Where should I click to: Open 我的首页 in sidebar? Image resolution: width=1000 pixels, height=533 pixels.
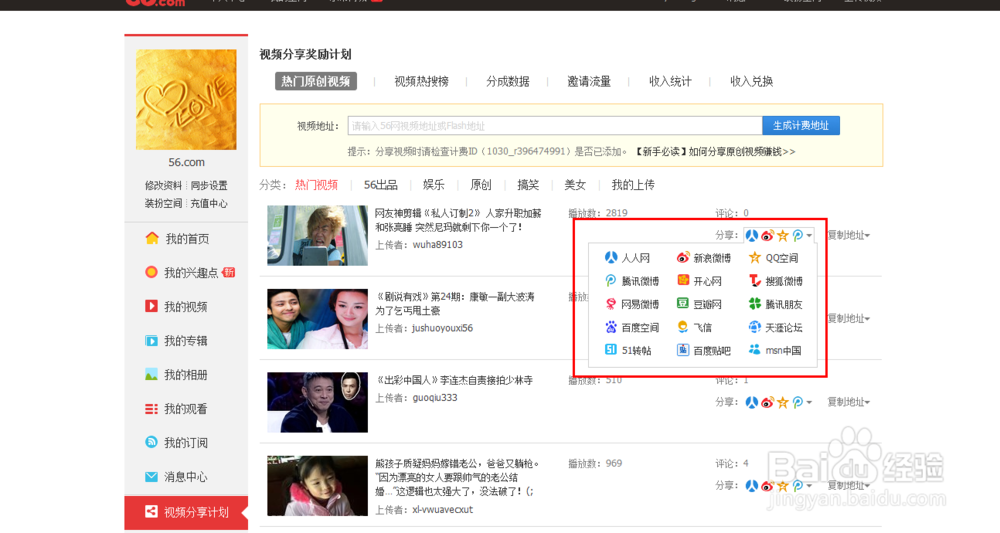coord(177,238)
